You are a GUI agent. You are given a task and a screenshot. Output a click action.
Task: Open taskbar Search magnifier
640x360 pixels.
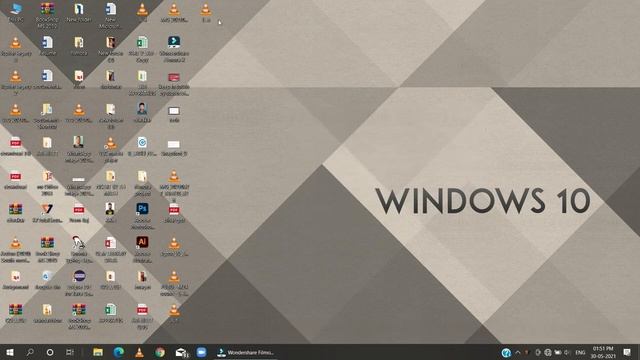pos(30,352)
